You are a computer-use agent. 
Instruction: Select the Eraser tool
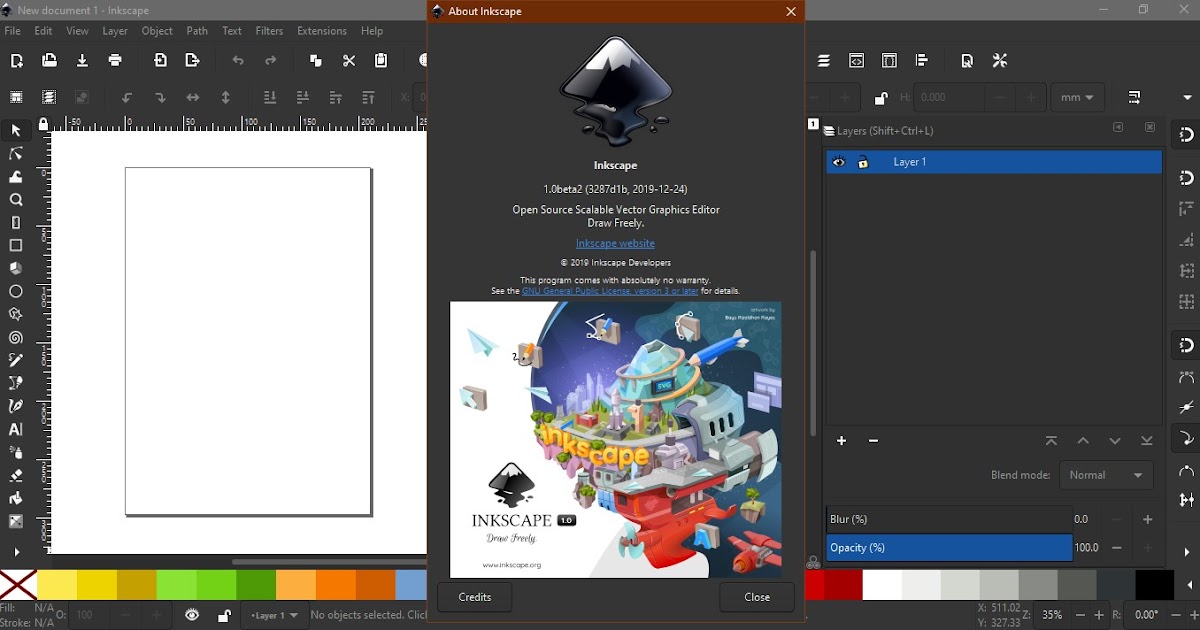16,476
